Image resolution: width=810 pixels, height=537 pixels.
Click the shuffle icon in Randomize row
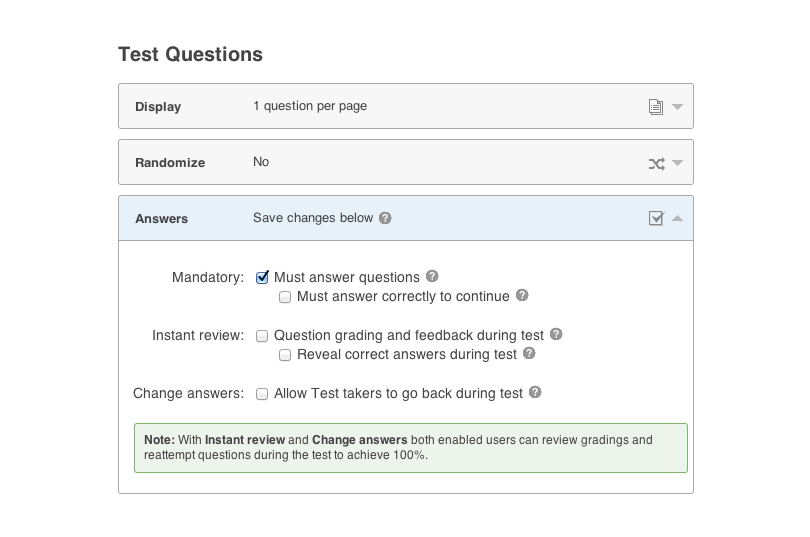click(x=656, y=163)
